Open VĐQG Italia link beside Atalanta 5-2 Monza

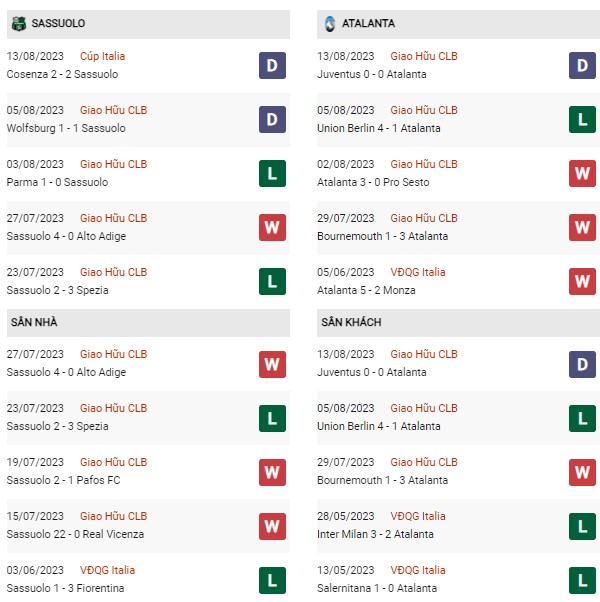pos(418,272)
